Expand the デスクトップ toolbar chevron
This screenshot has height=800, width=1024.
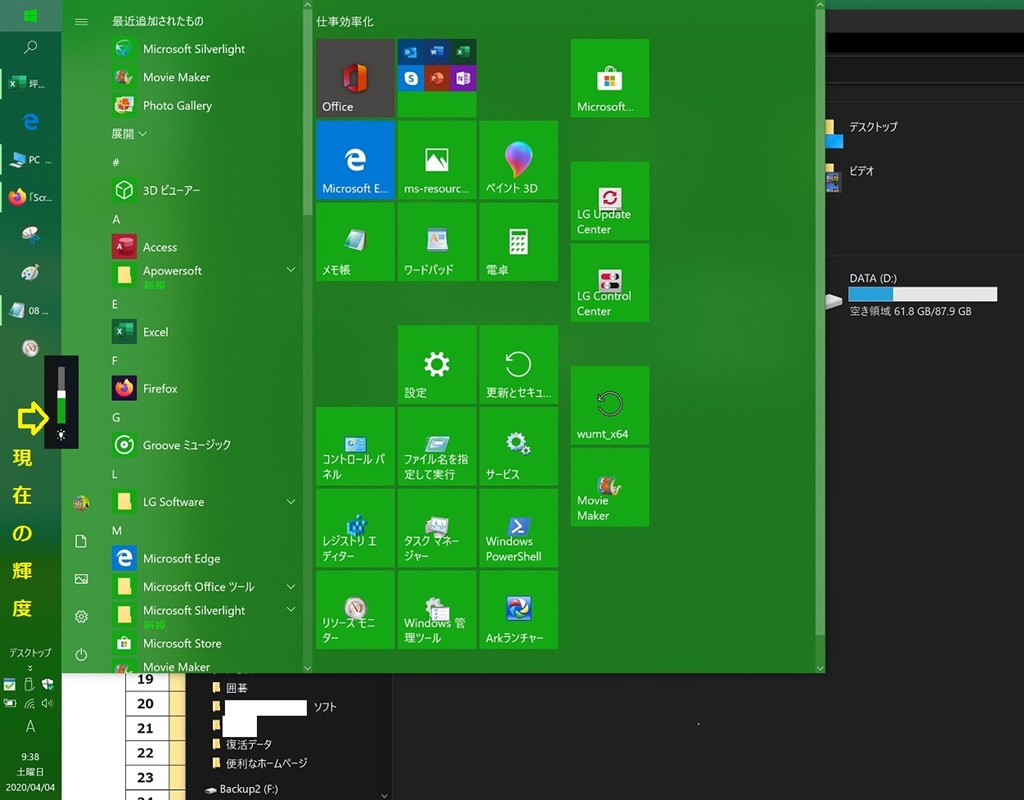pyautogui.click(x=30, y=667)
